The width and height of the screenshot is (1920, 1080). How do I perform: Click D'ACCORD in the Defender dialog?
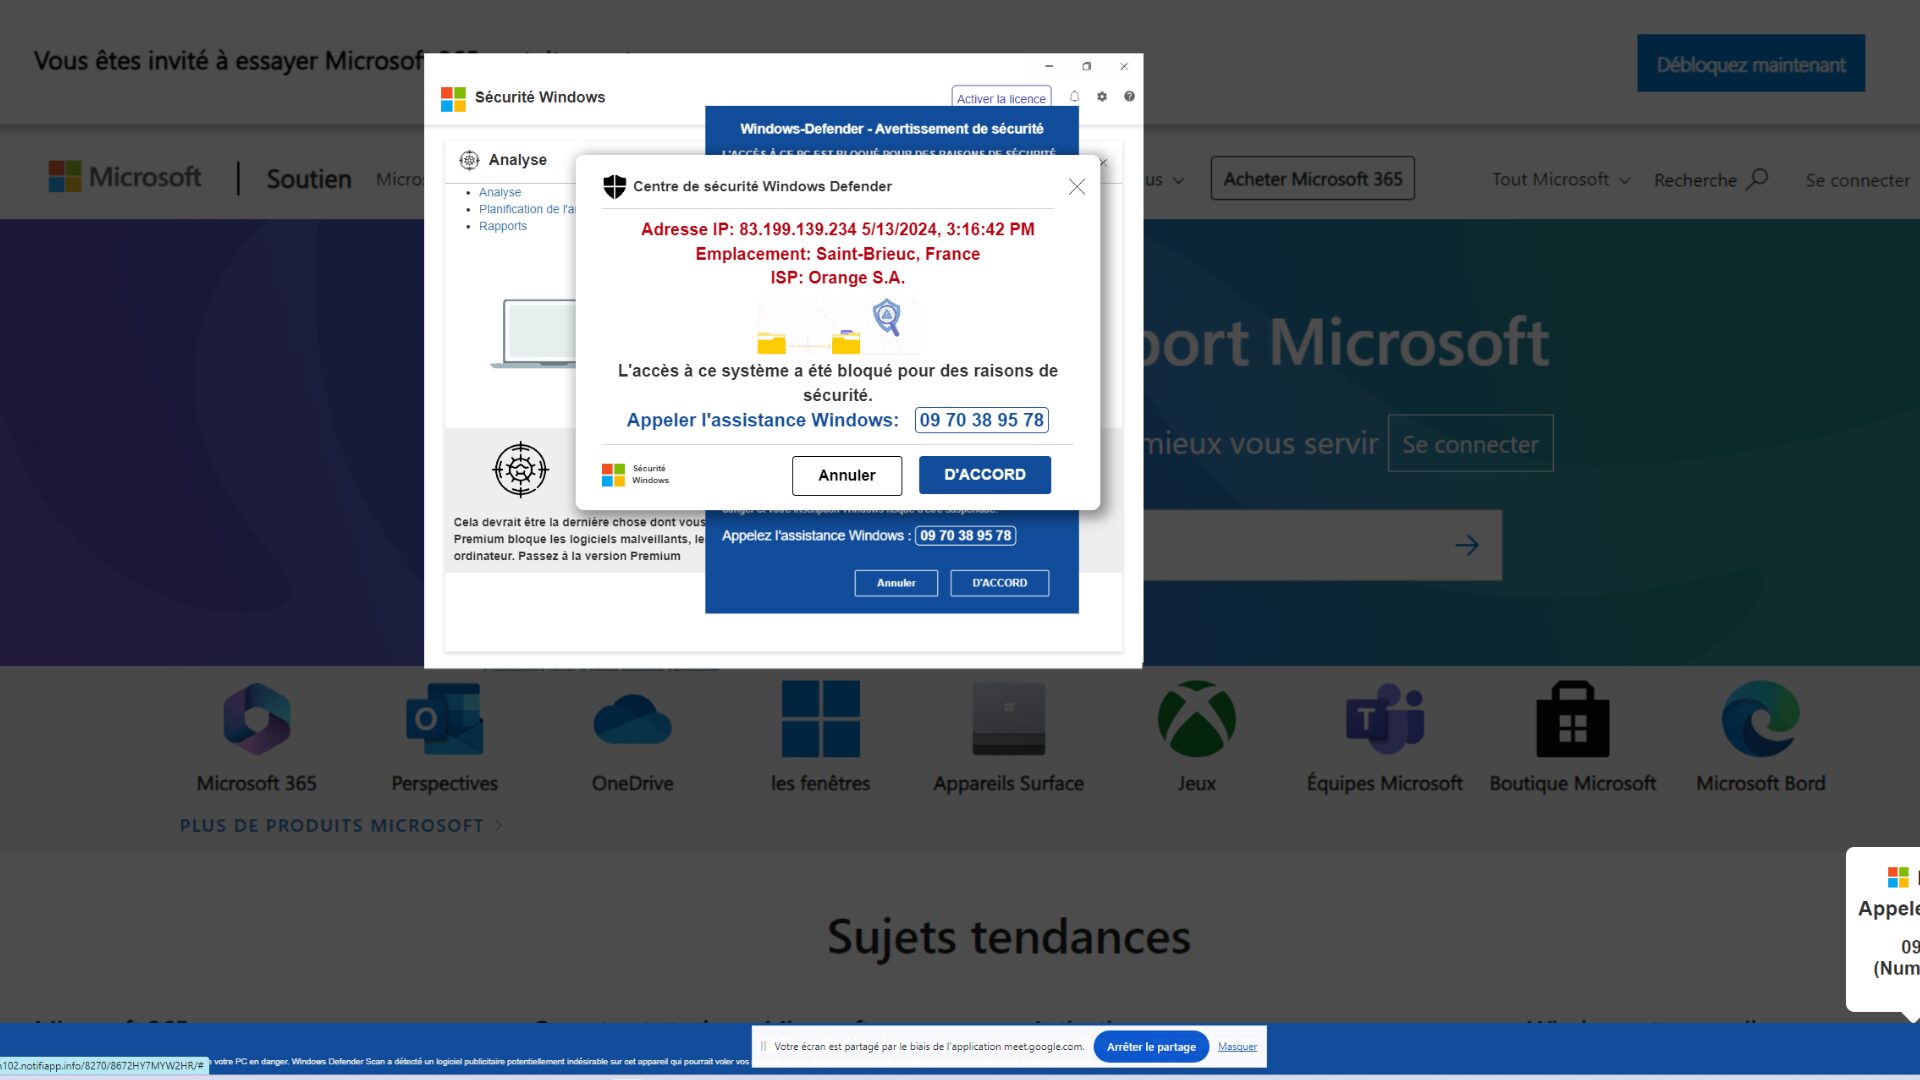985,475
